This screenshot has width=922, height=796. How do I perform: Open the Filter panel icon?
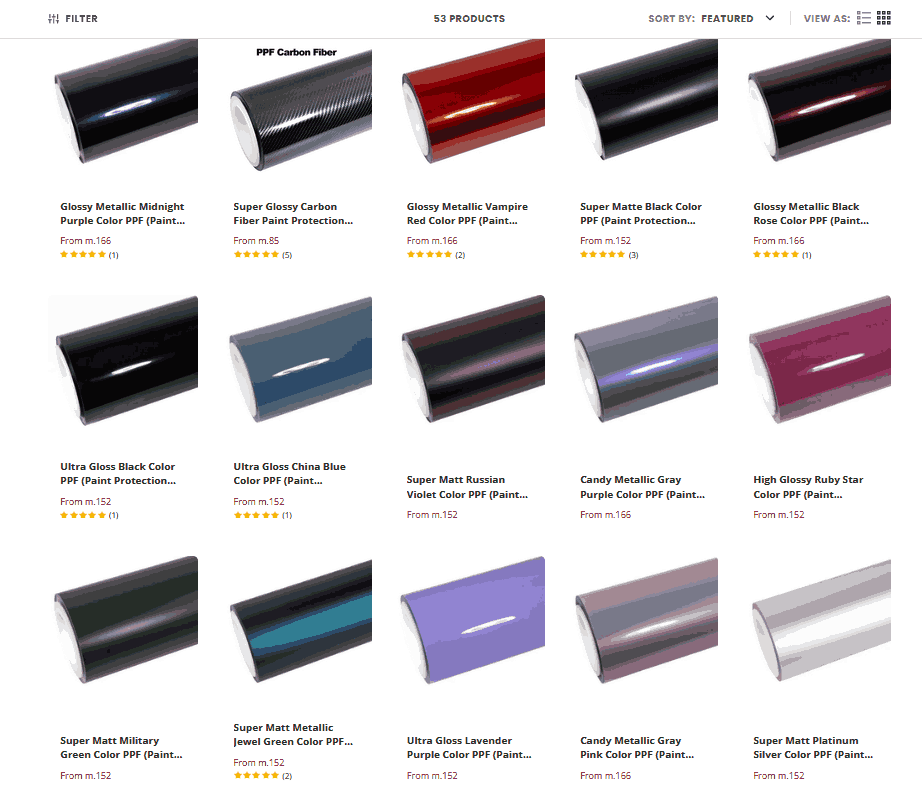pos(54,19)
